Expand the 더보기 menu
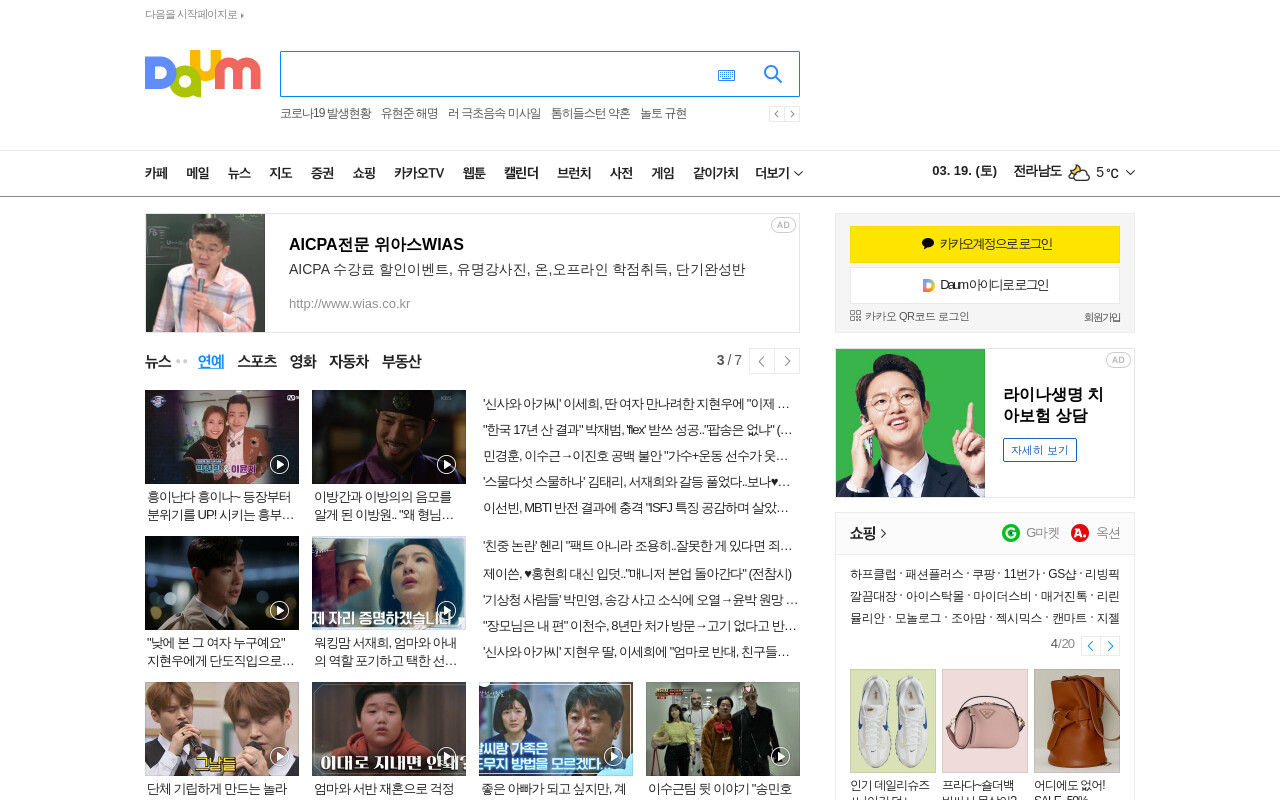1280x800 pixels. tap(779, 173)
